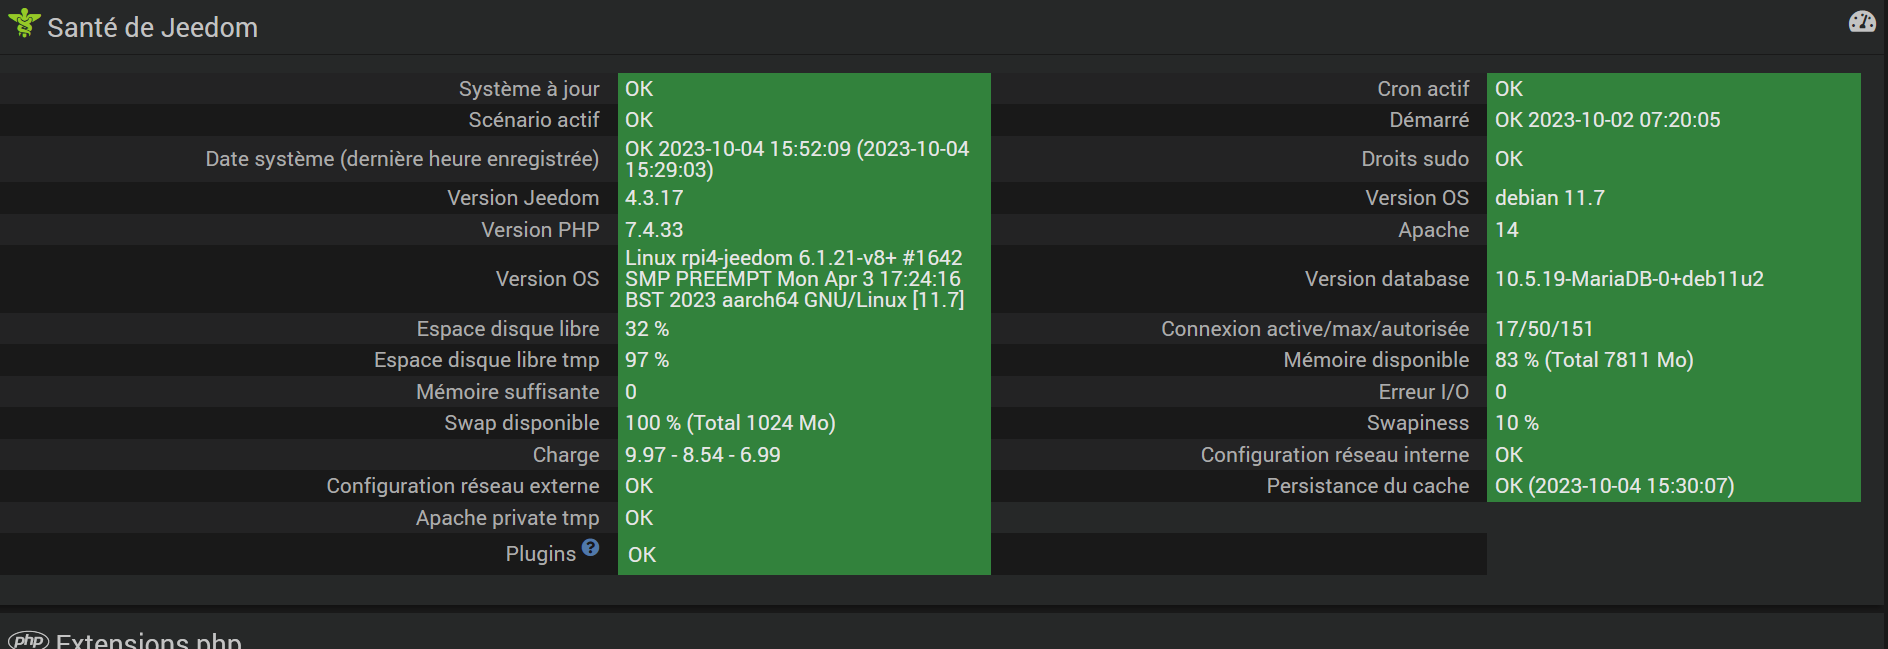Screen dimensions: 1888x649
Task: Click the Espace disque libre 32 % value
Action: [647, 329]
